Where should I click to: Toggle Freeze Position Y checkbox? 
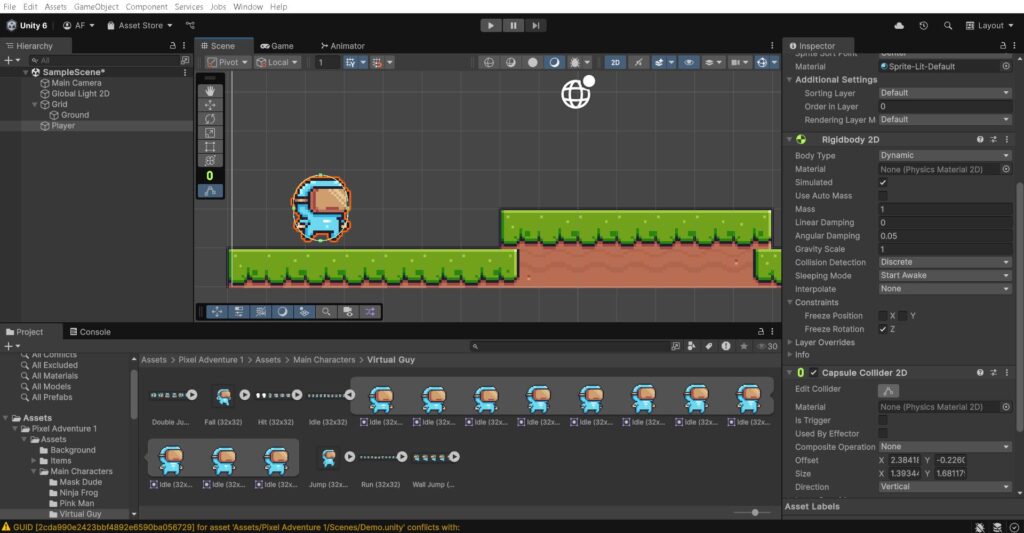903,315
